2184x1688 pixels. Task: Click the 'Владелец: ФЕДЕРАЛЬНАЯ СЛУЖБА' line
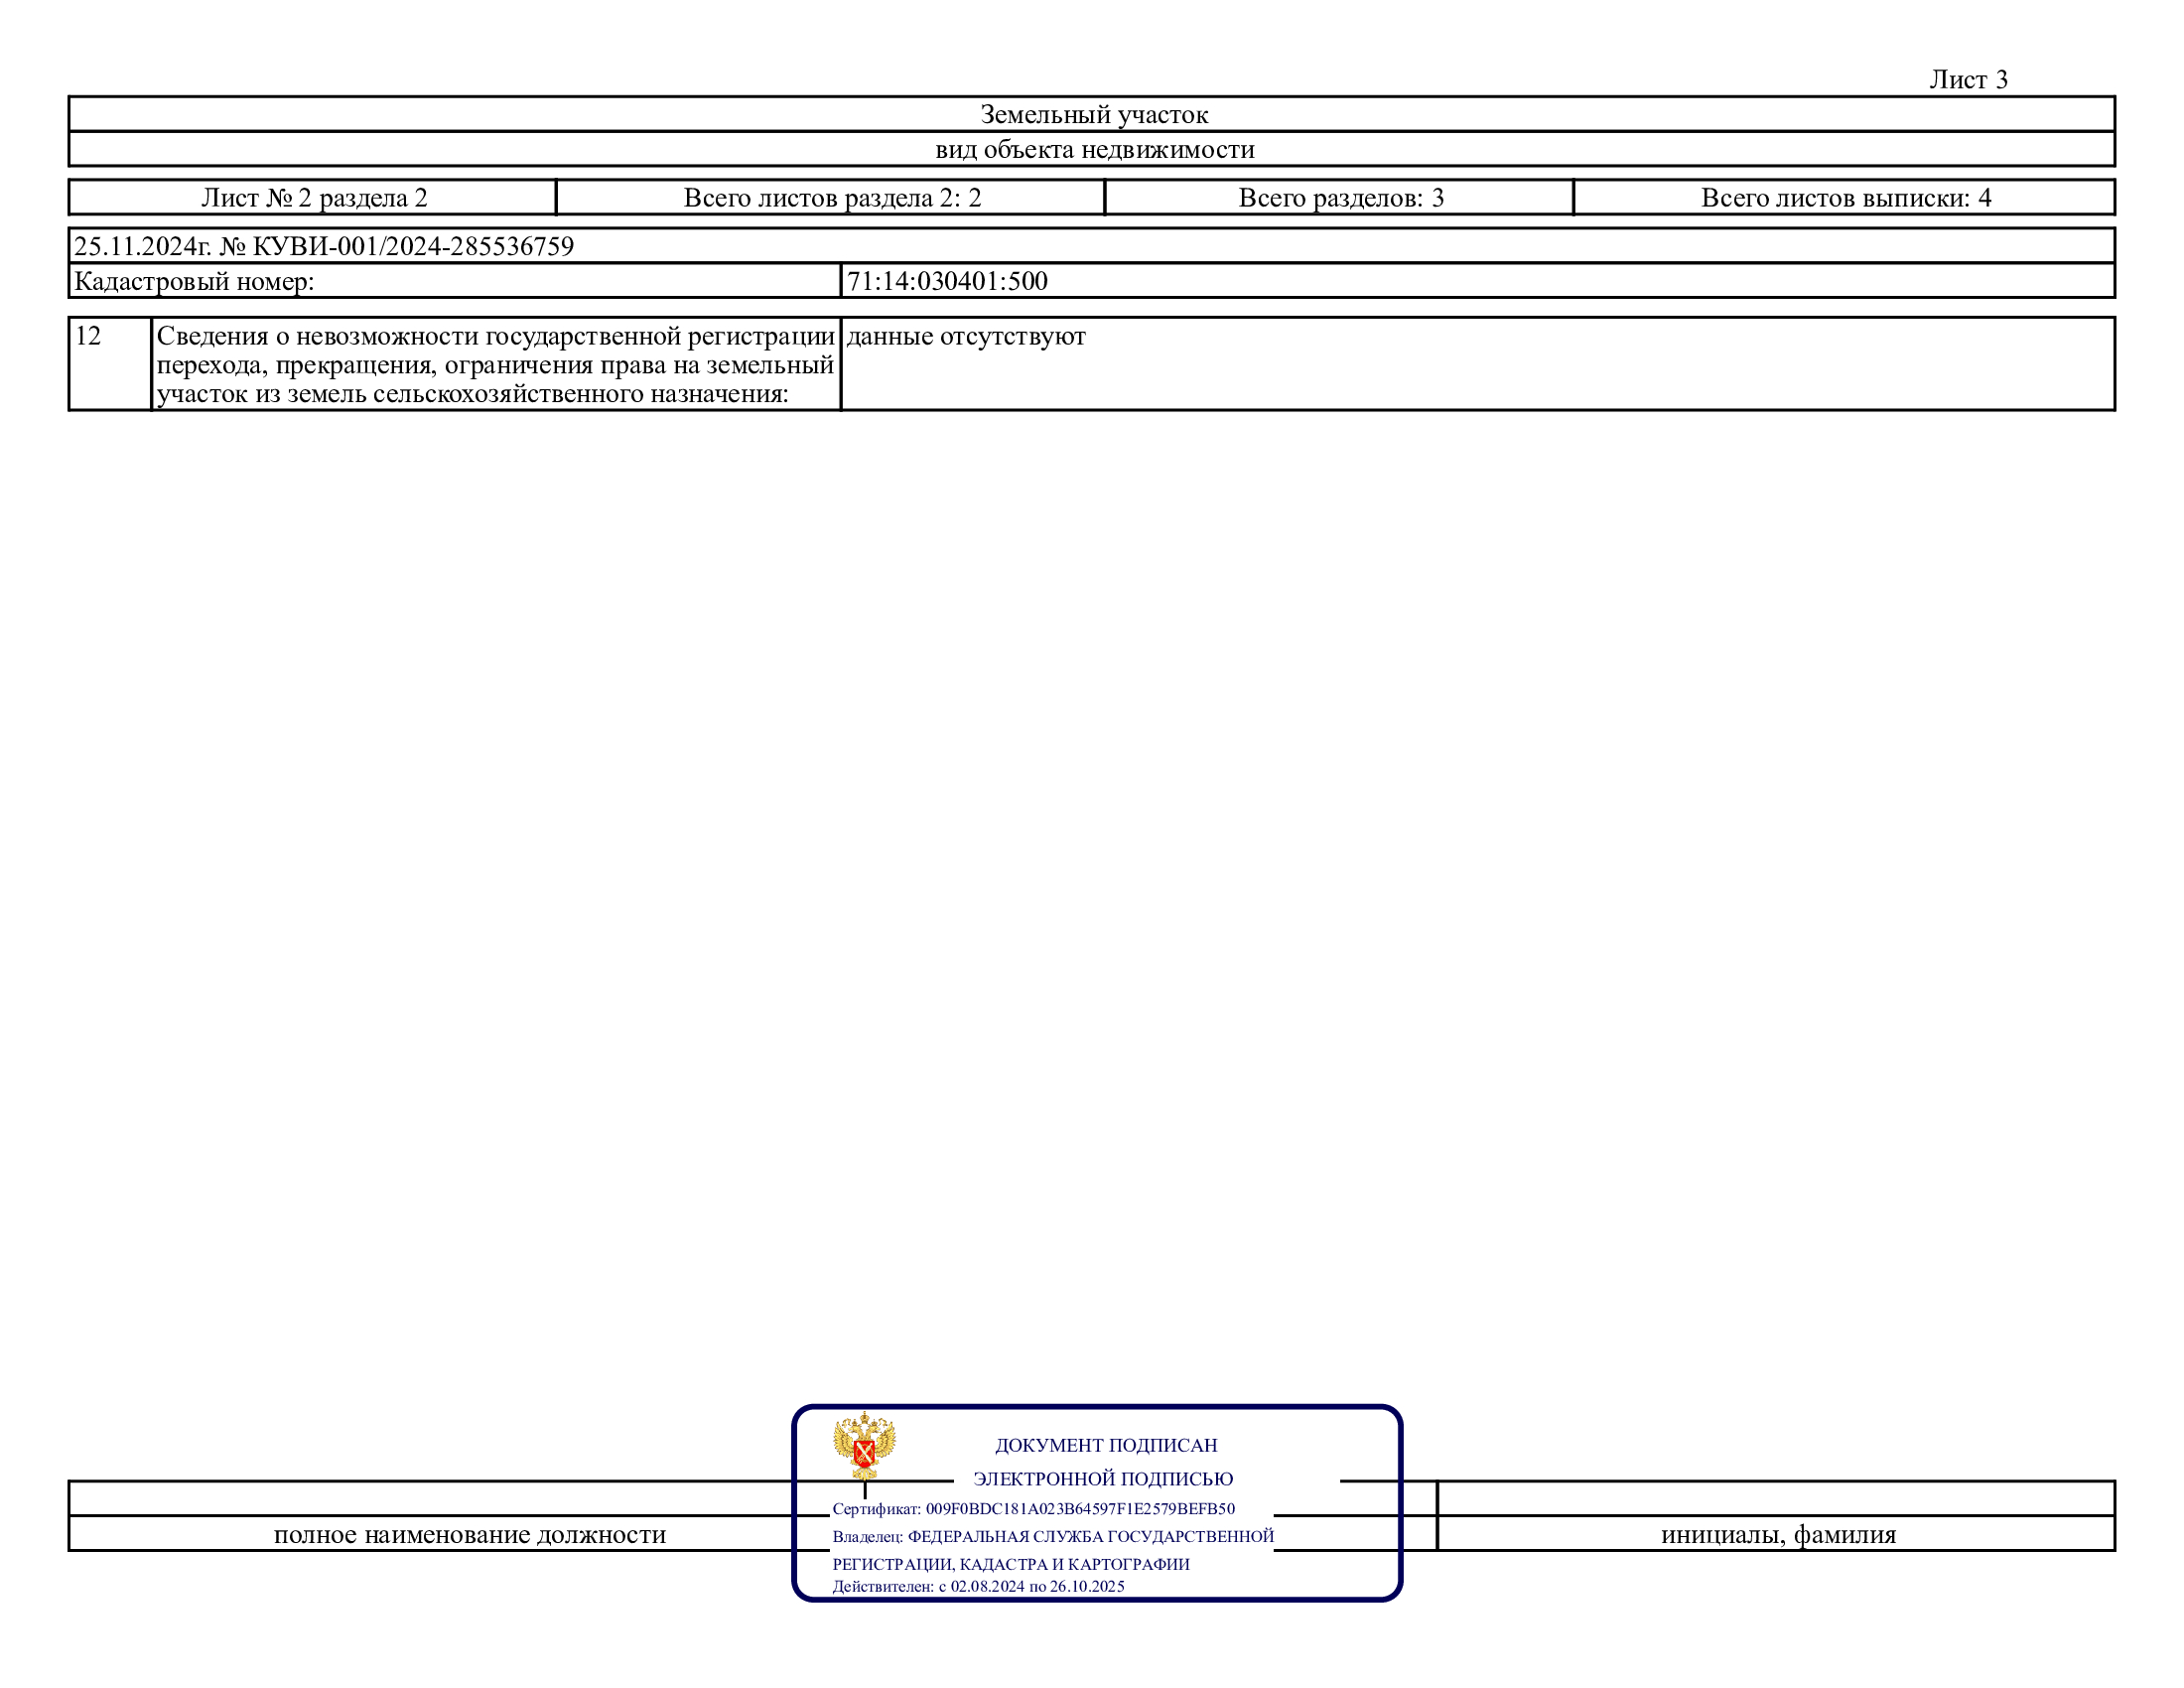(1052, 1537)
